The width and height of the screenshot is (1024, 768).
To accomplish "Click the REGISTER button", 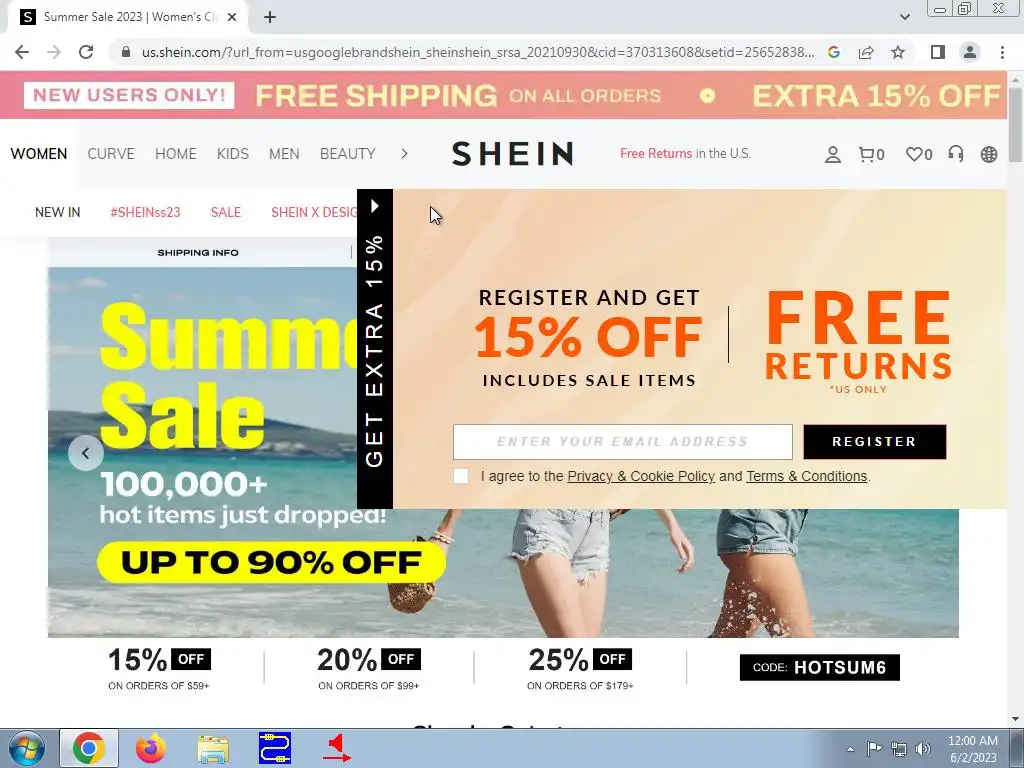I will (874, 441).
